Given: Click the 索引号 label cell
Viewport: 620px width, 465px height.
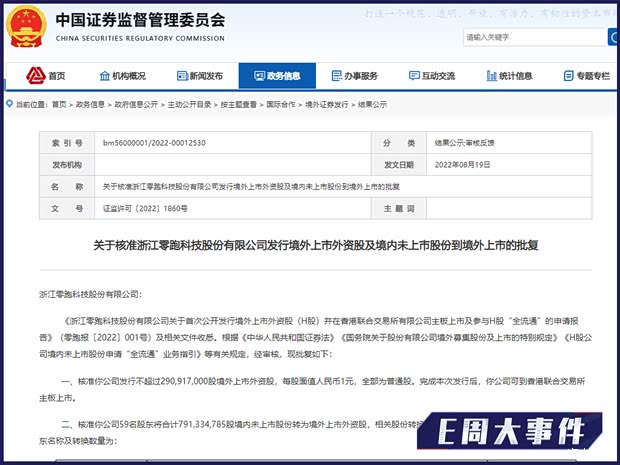Looking at the screenshot, I should coord(67,143).
